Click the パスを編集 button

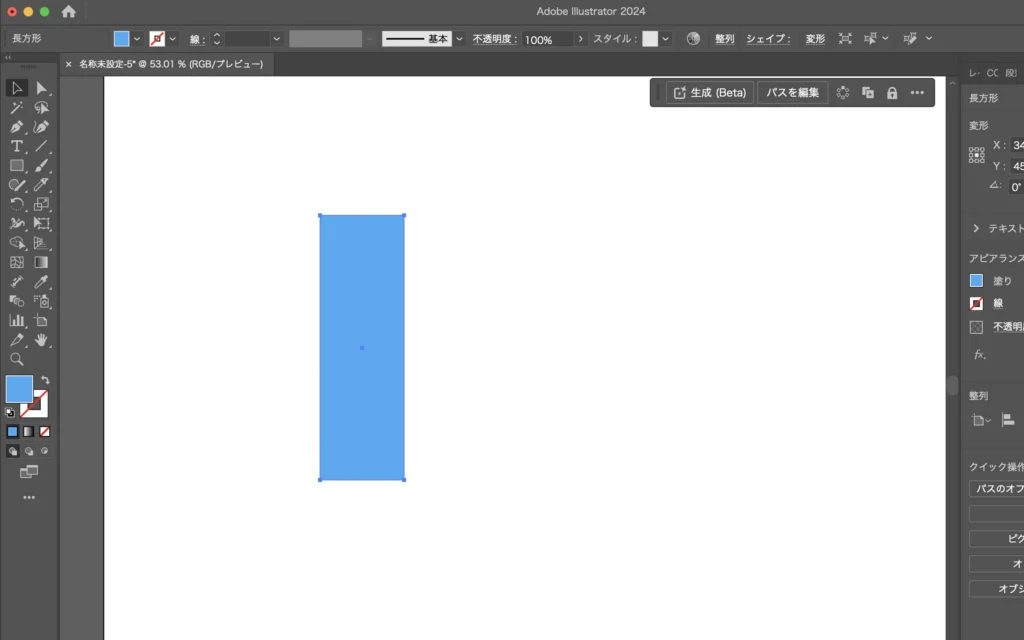792,93
